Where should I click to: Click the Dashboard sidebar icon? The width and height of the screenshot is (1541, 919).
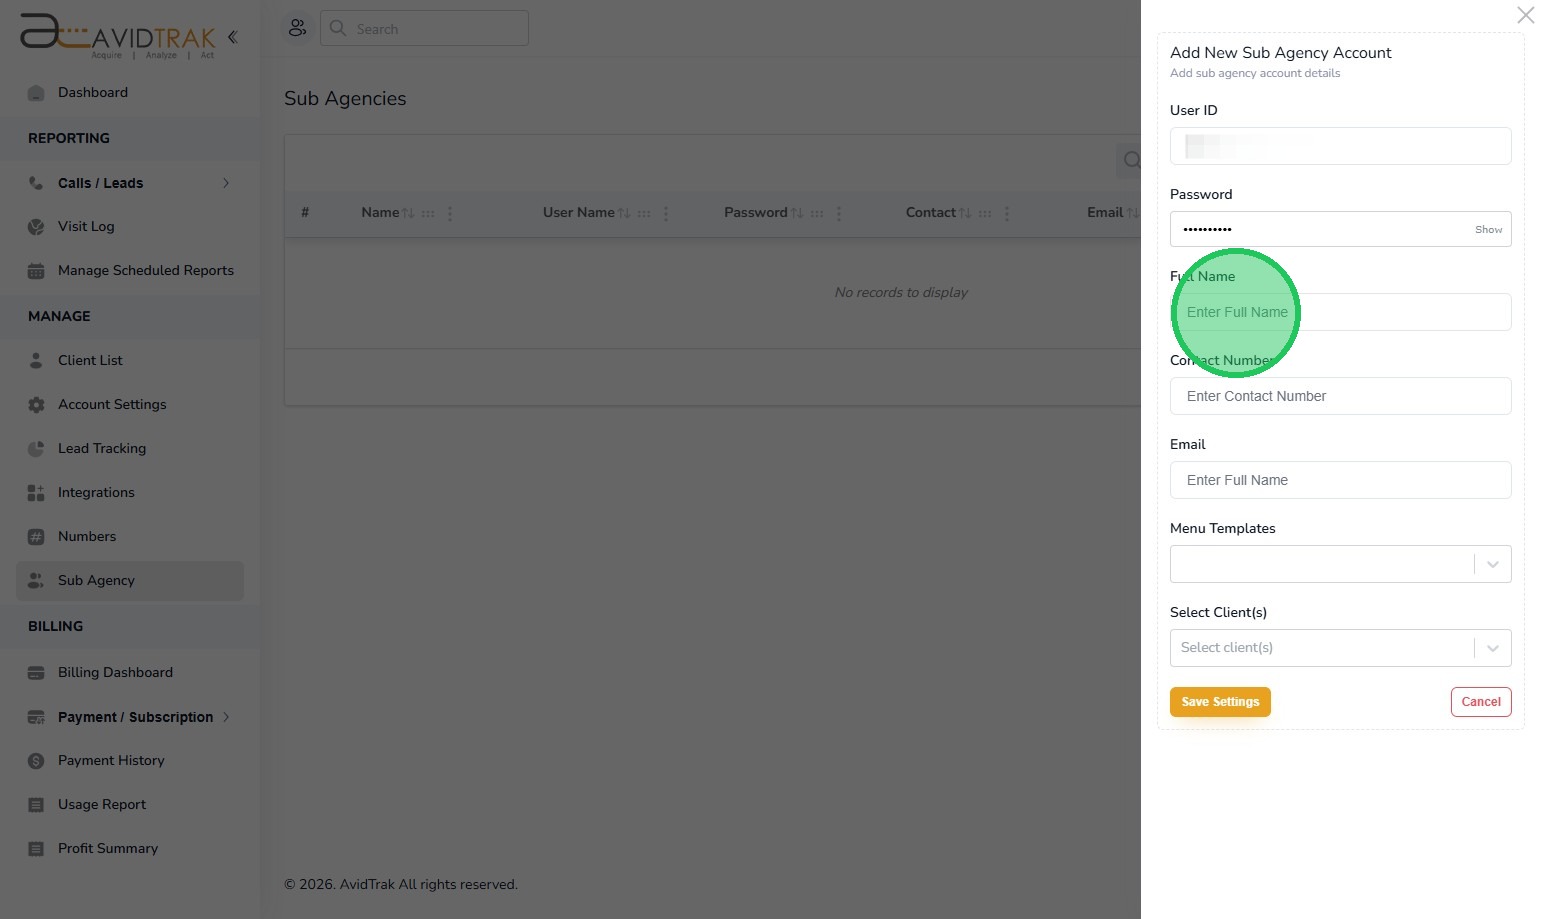tap(36, 93)
